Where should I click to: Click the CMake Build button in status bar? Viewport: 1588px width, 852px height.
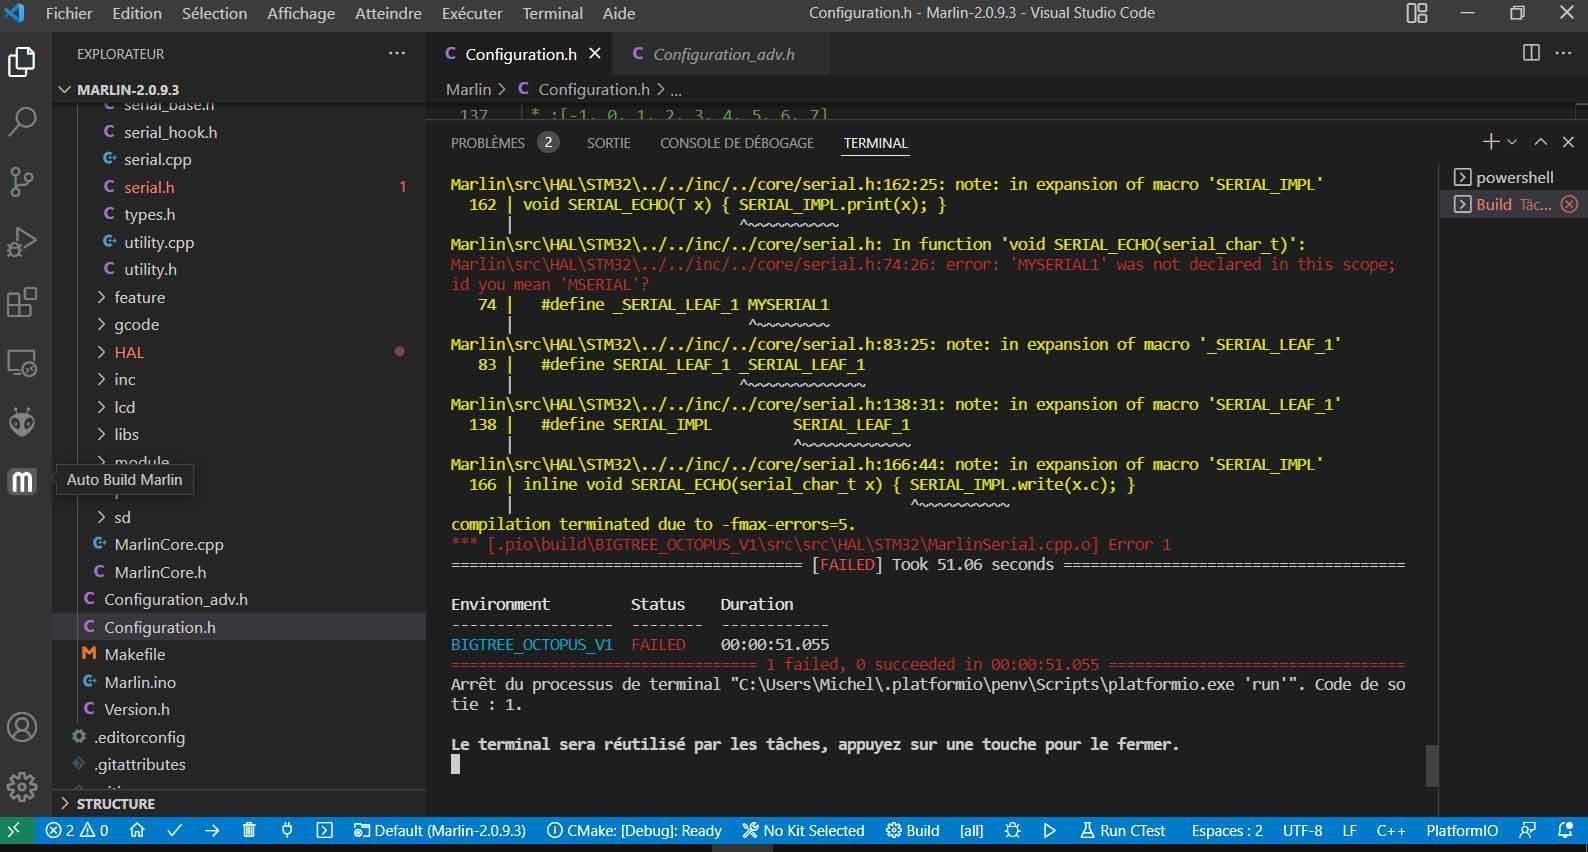point(912,830)
